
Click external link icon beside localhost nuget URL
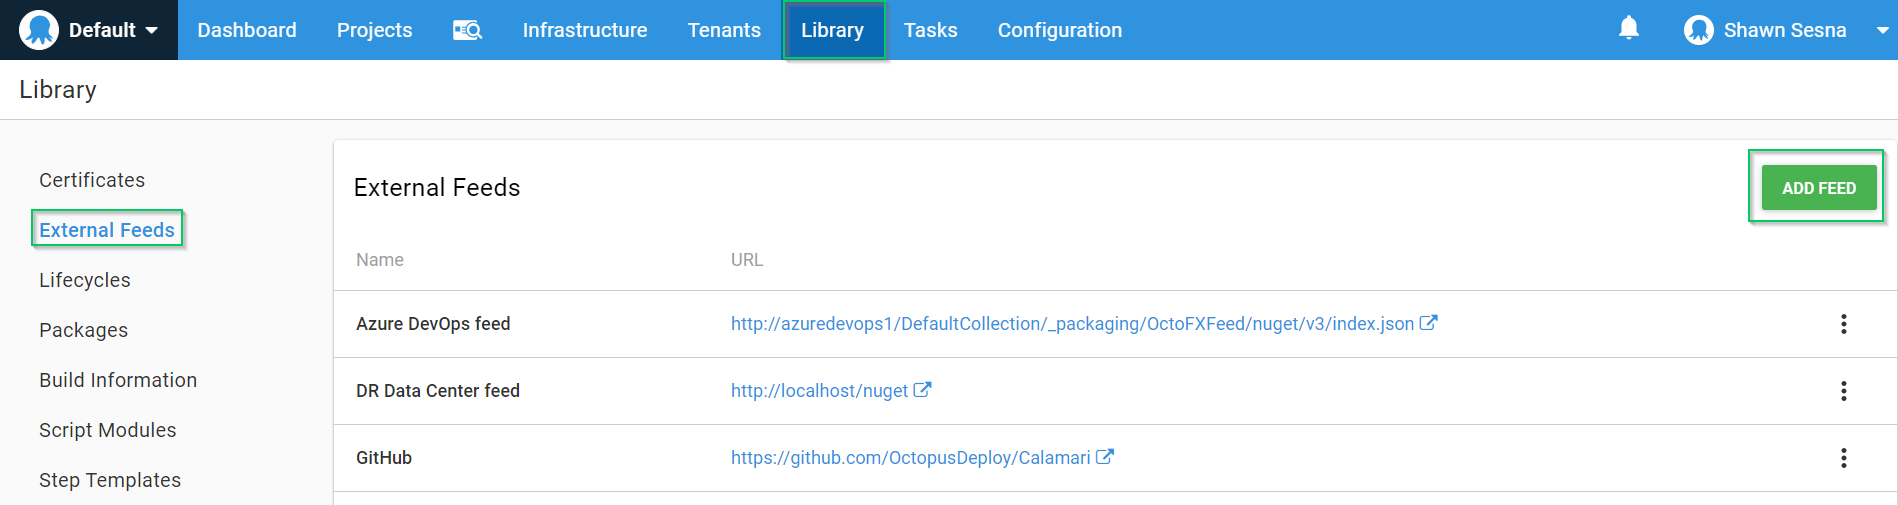922,390
